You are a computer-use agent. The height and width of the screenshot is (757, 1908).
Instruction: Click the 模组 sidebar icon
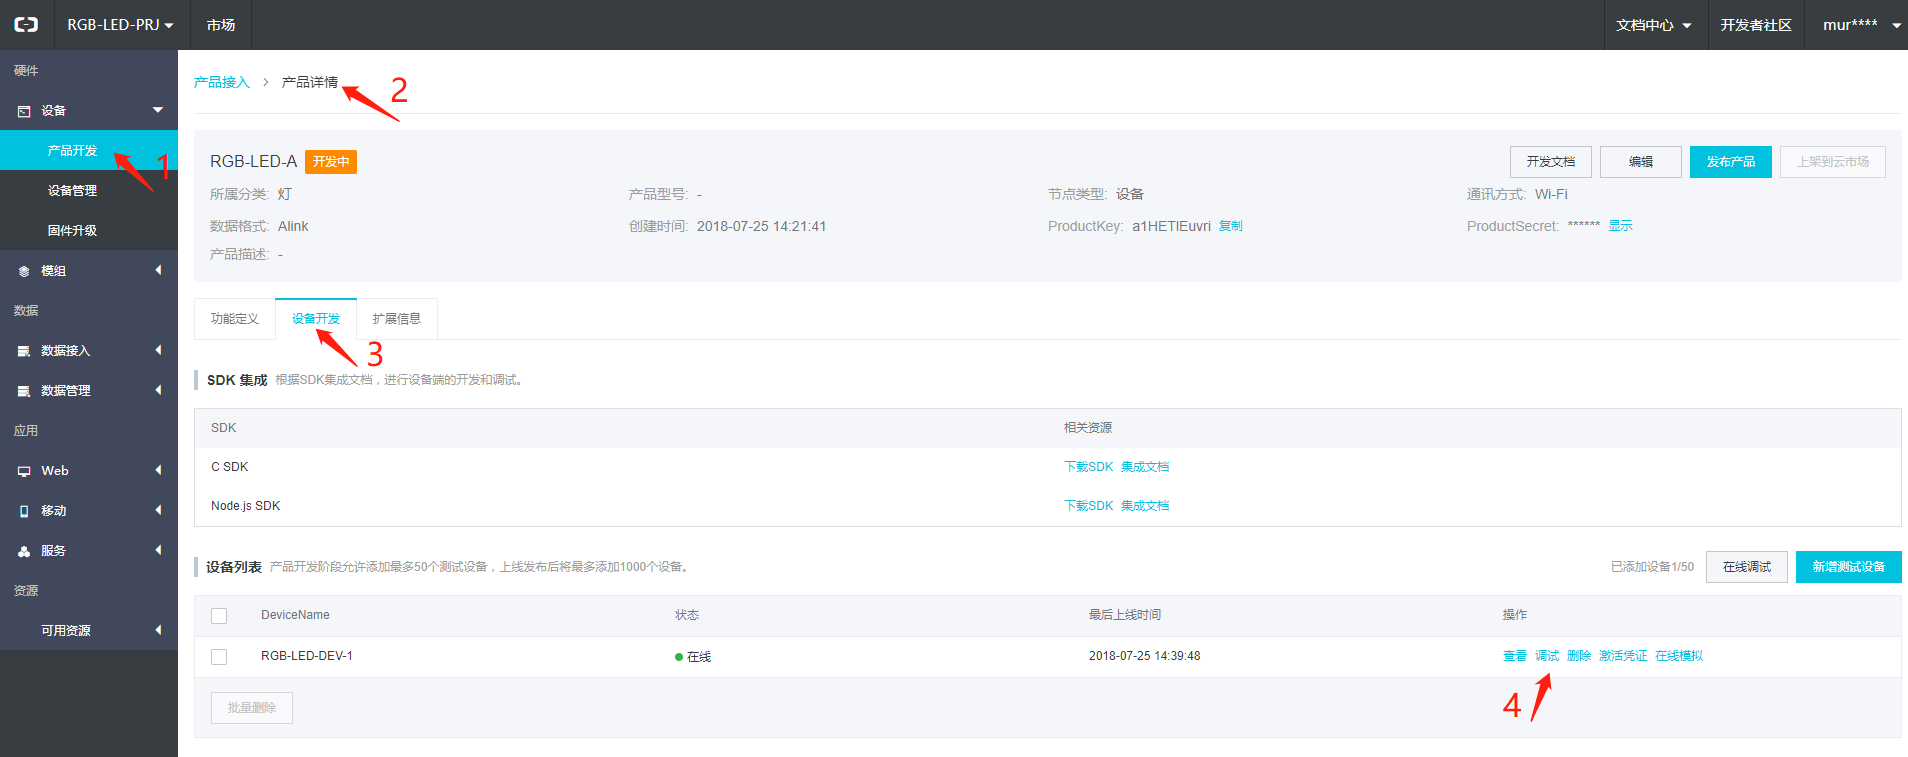[x=24, y=271]
